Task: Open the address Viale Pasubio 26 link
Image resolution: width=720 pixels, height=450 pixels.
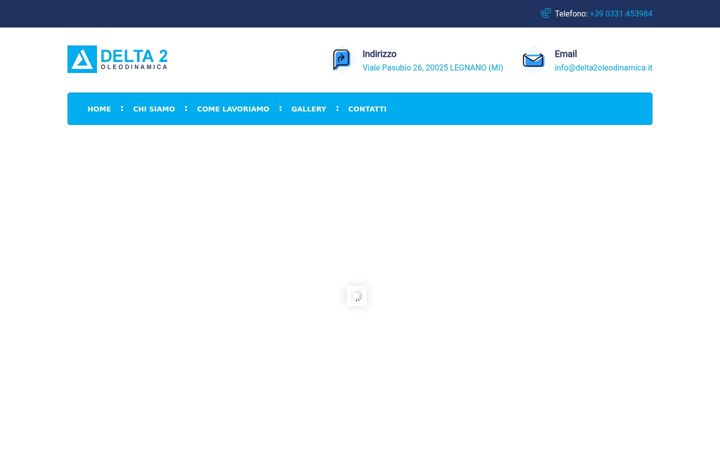Action: pos(433,68)
